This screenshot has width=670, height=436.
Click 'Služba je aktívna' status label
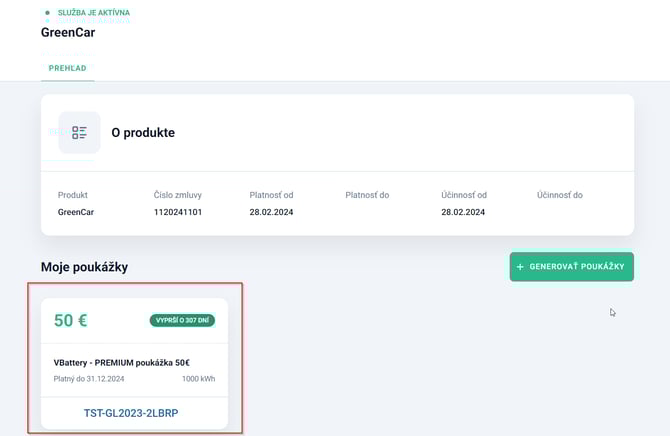94,12
